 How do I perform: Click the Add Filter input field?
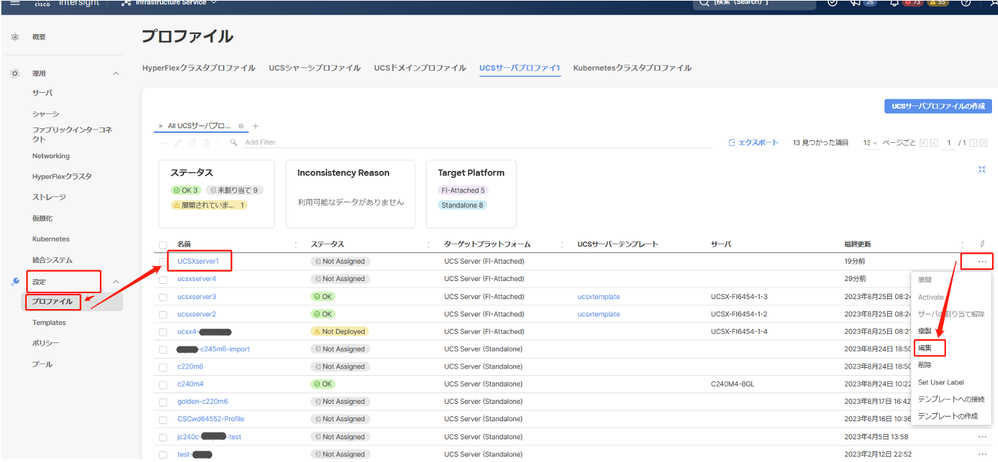(x=477, y=143)
